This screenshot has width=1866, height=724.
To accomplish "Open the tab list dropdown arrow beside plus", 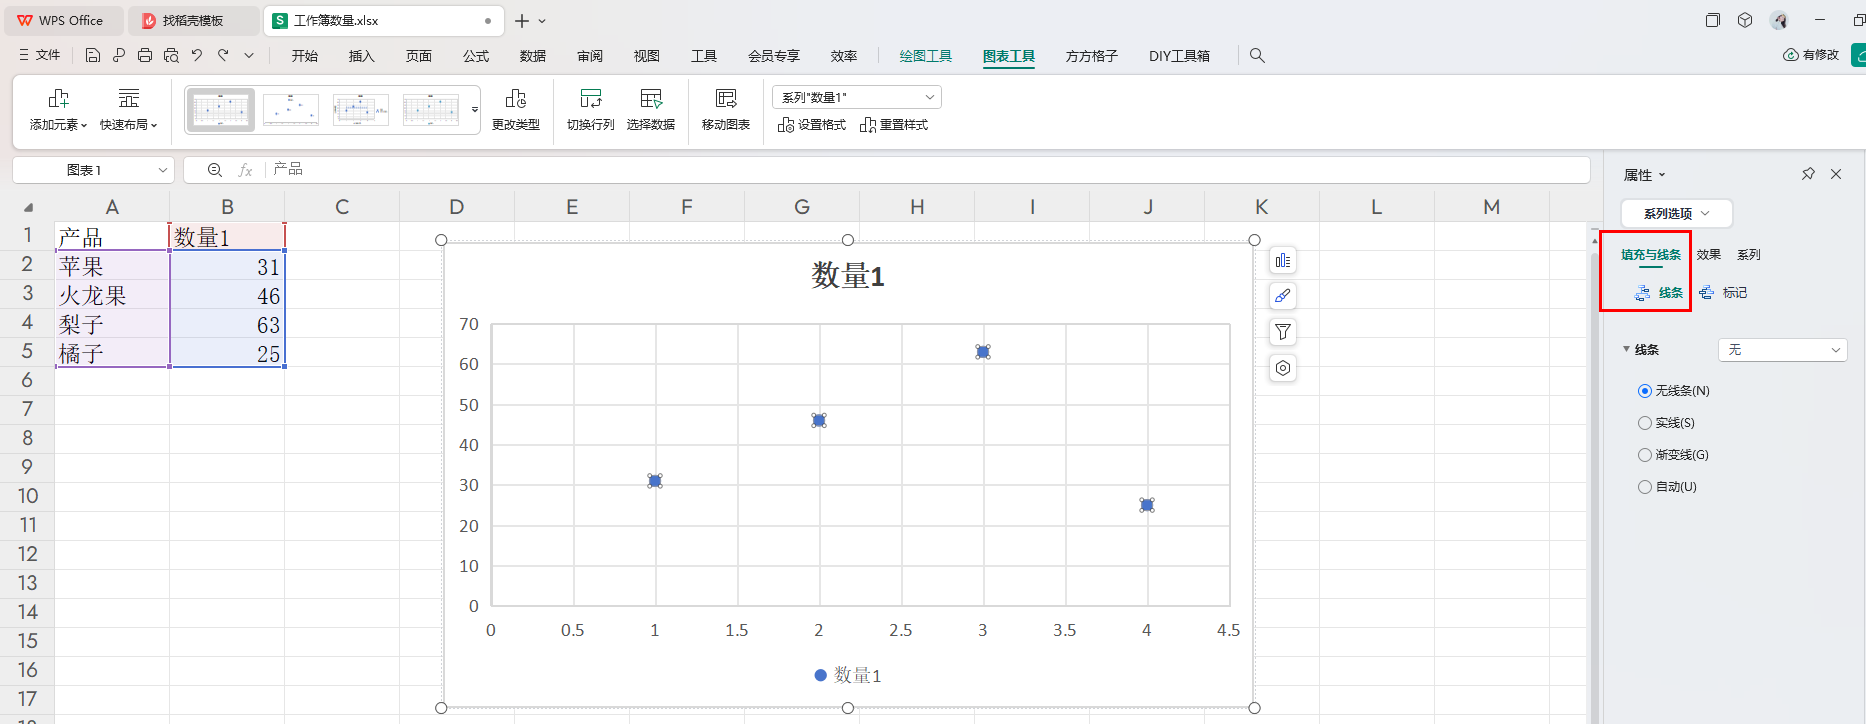I will coord(542,21).
